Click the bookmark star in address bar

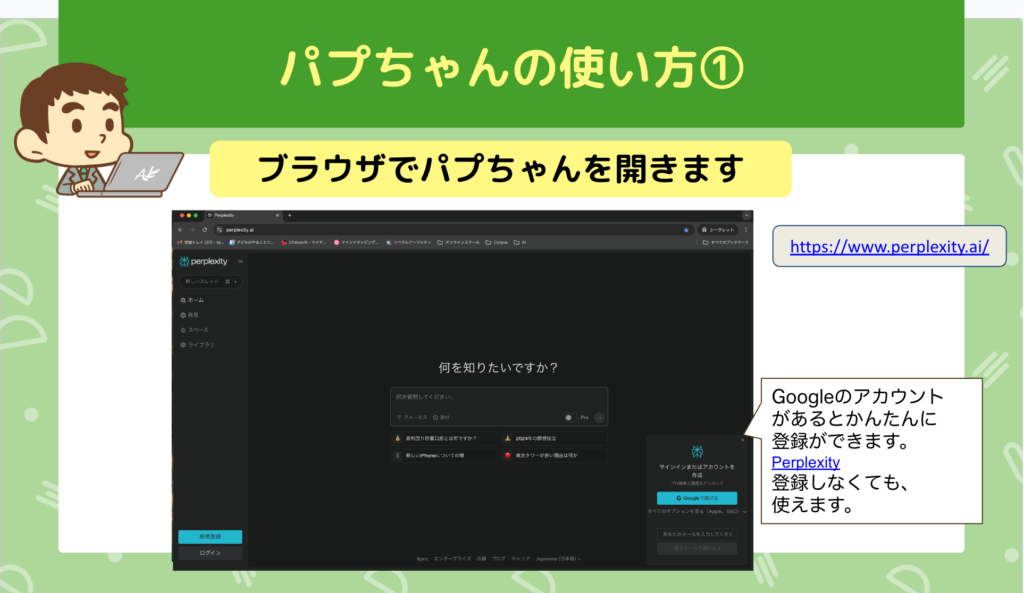pyautogui.click(x=686, y=230)
